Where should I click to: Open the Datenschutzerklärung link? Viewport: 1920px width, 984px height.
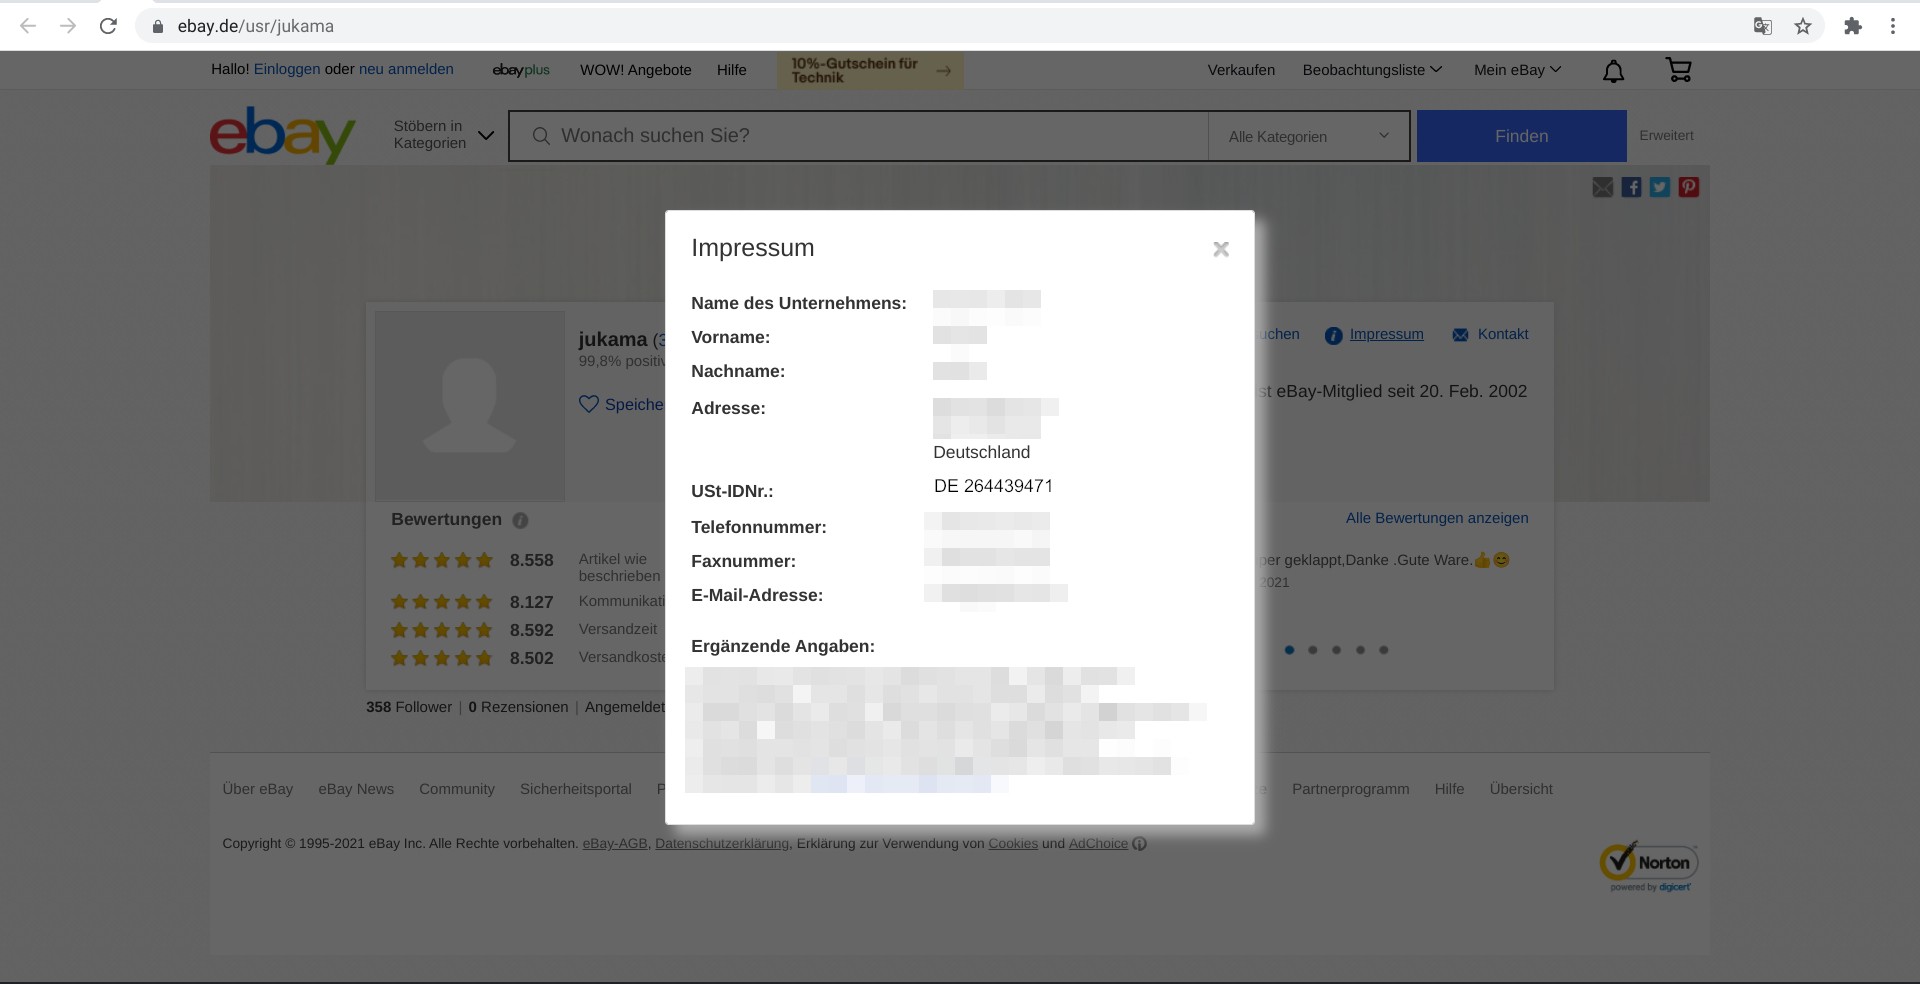pos(722,844)
